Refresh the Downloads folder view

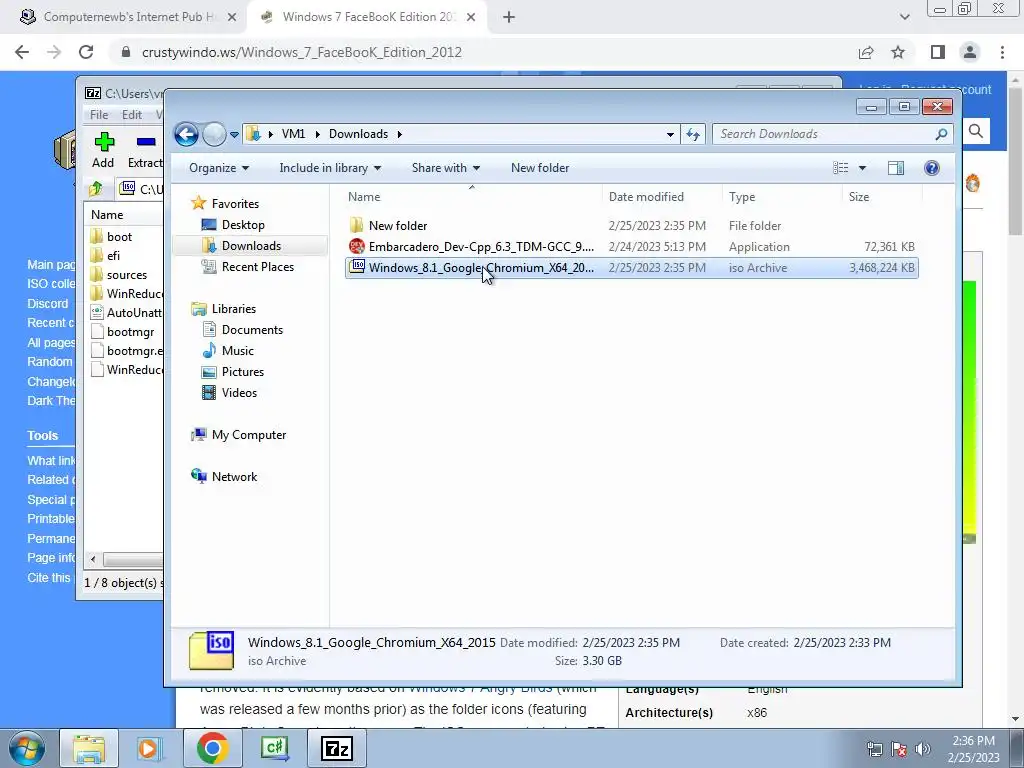(x=693, y=135)
